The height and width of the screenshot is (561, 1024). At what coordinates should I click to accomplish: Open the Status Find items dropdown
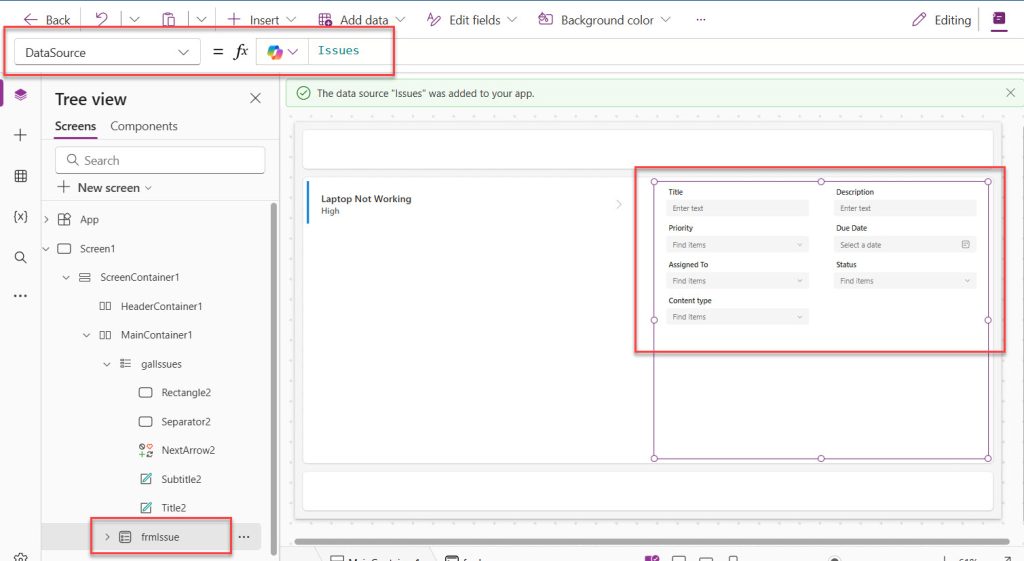(x=904, y=281)
